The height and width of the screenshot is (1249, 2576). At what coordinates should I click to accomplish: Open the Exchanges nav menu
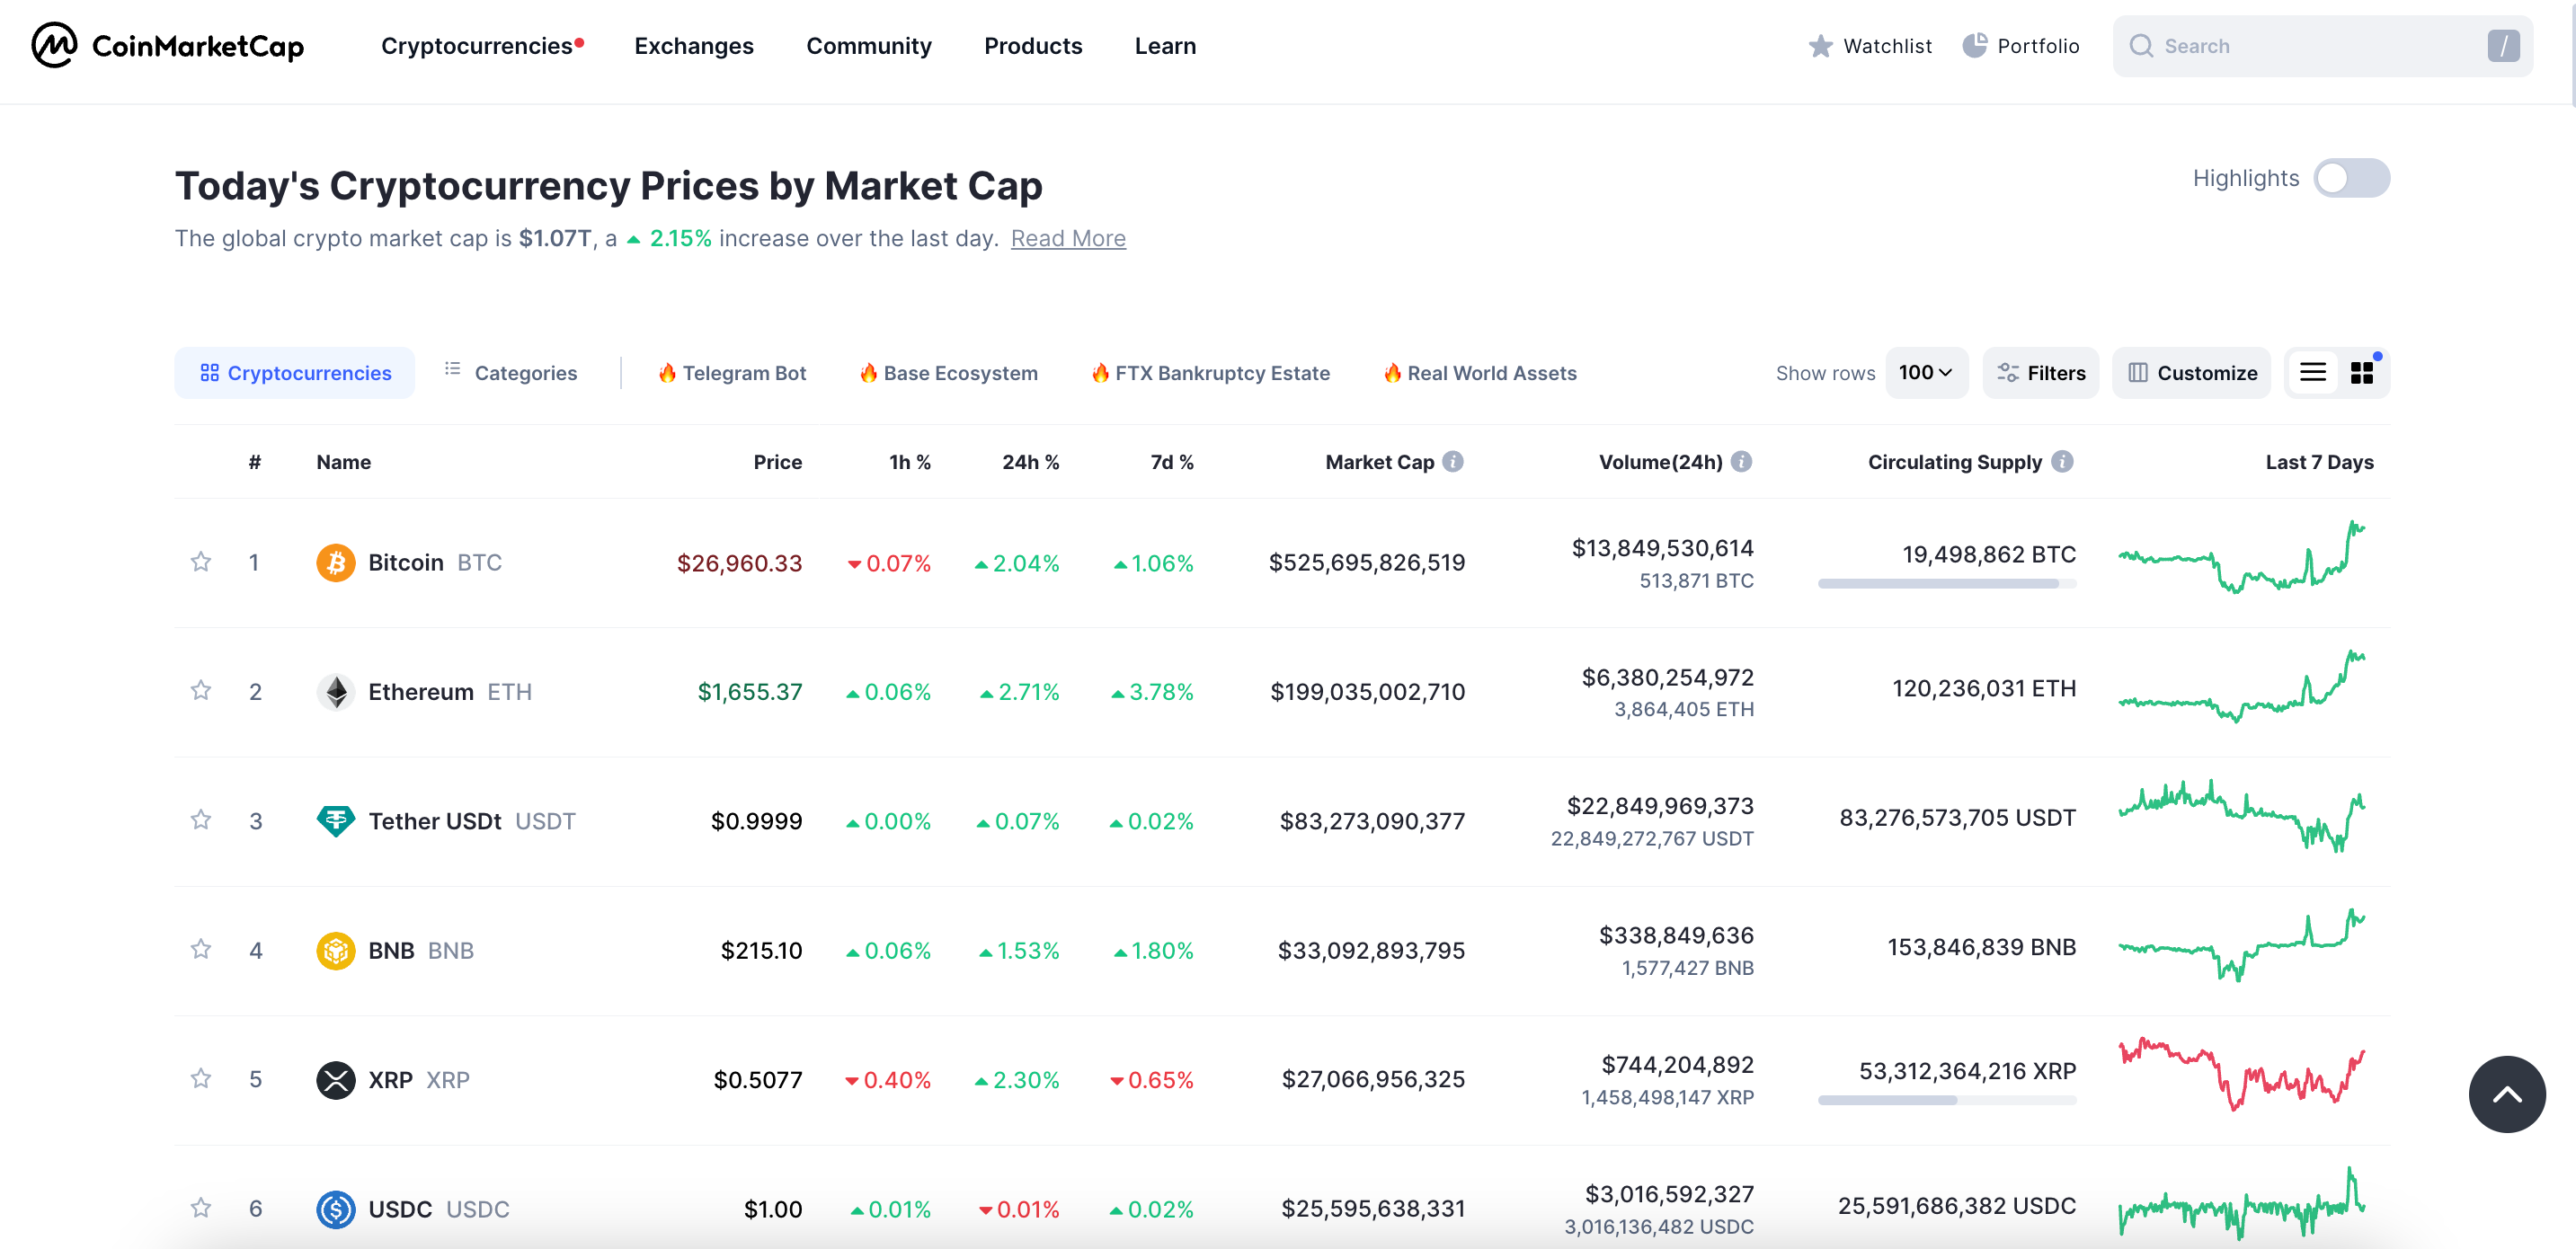(693, 46)
